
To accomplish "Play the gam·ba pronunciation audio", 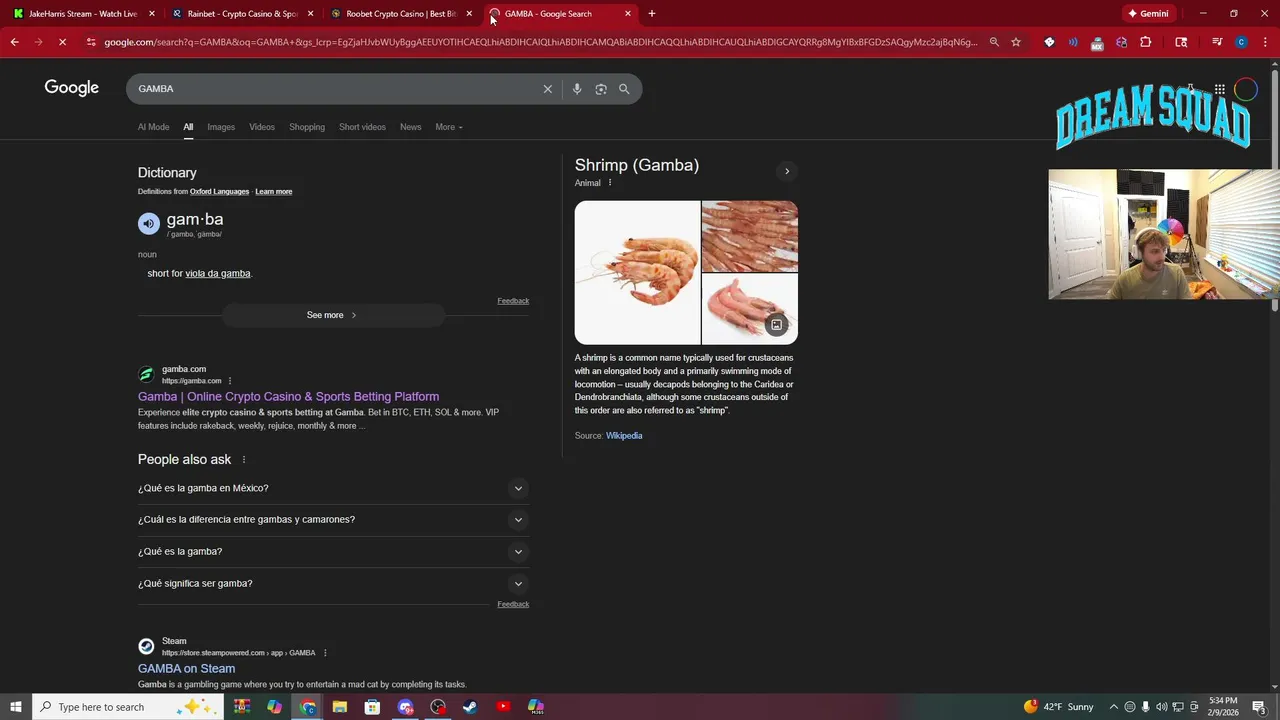I will point(148,224).
